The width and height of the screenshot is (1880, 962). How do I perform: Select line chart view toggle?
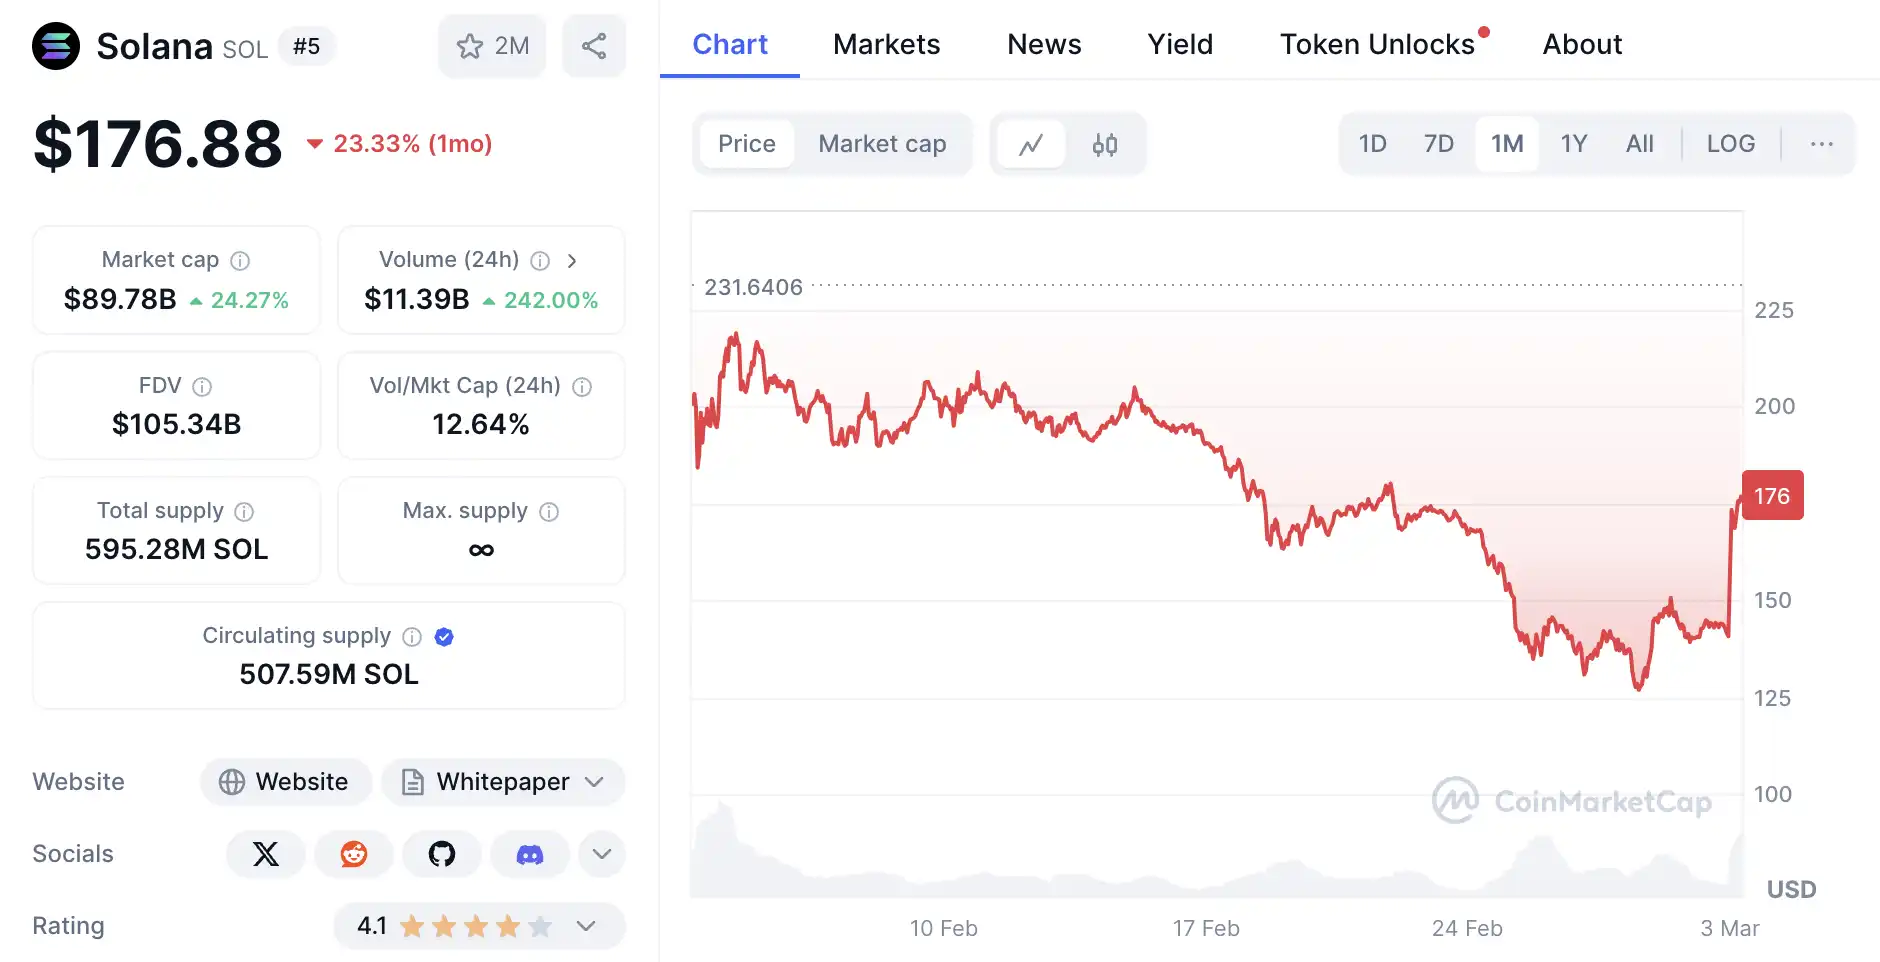point(1031,145)
